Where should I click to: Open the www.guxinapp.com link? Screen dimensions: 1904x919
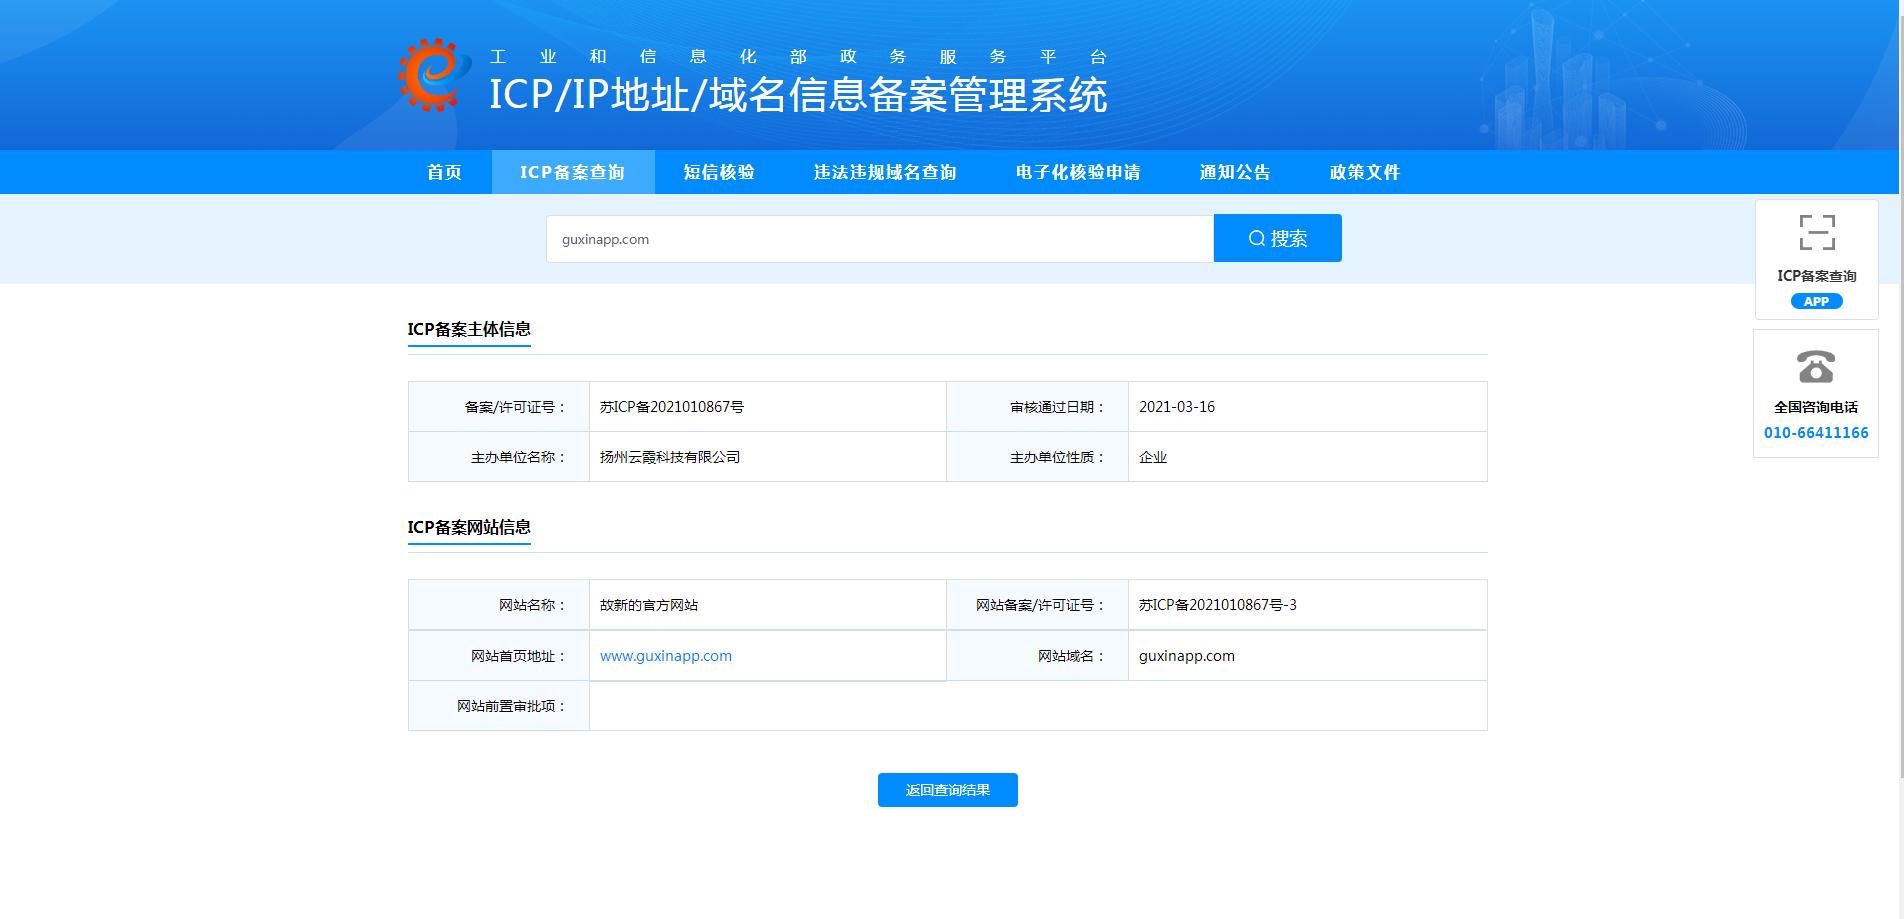coord(665,655)
